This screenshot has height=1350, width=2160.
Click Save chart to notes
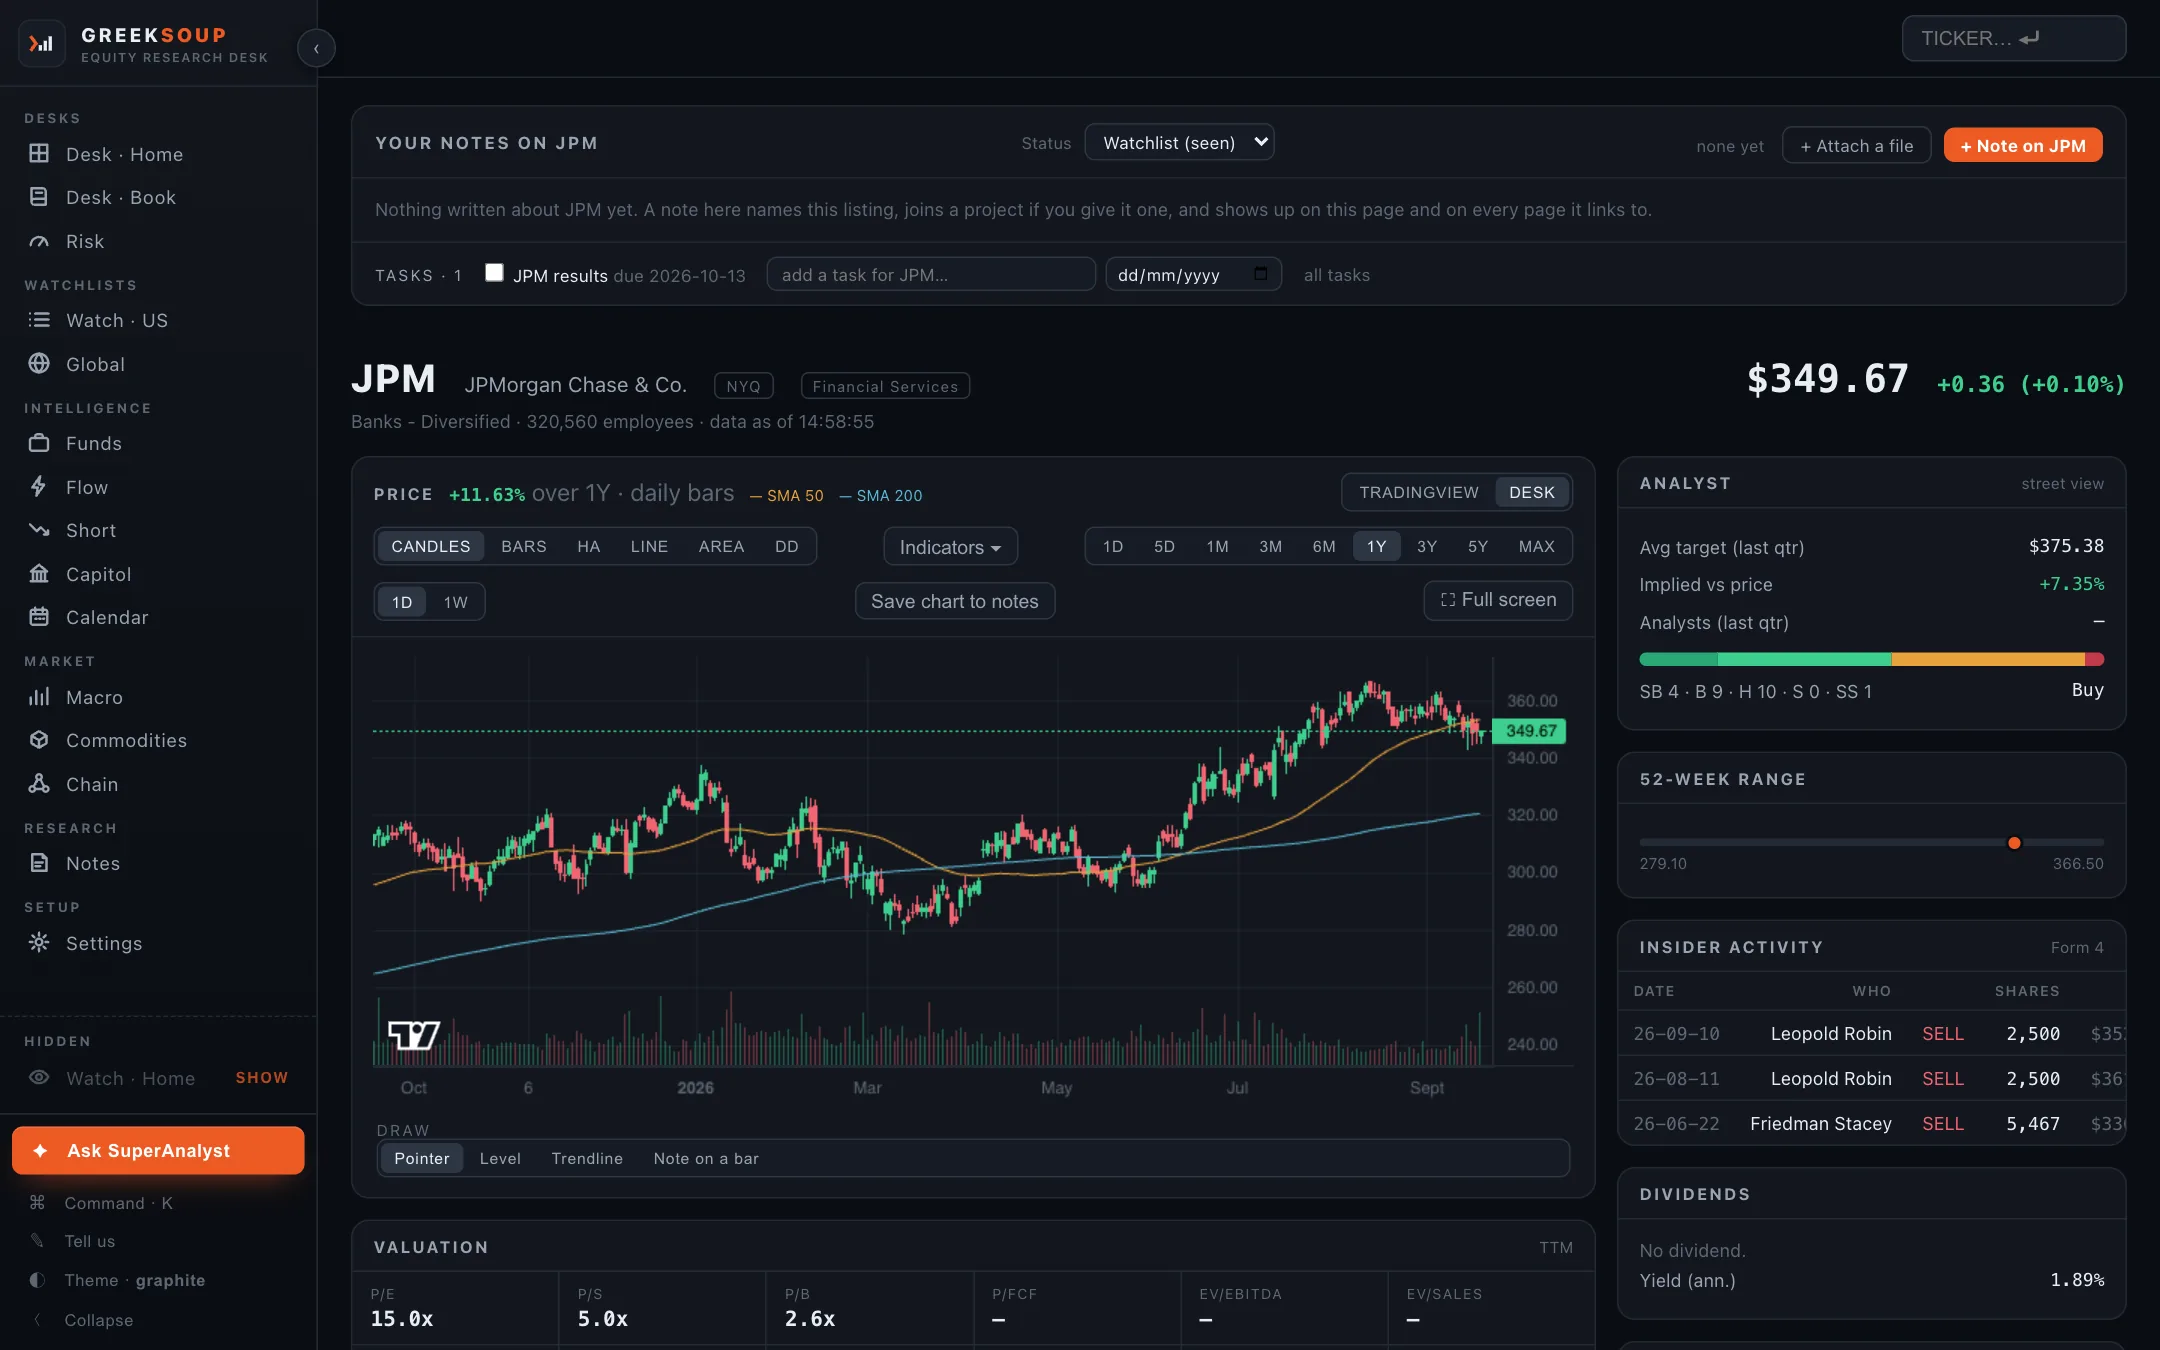(x=955, y=601)
